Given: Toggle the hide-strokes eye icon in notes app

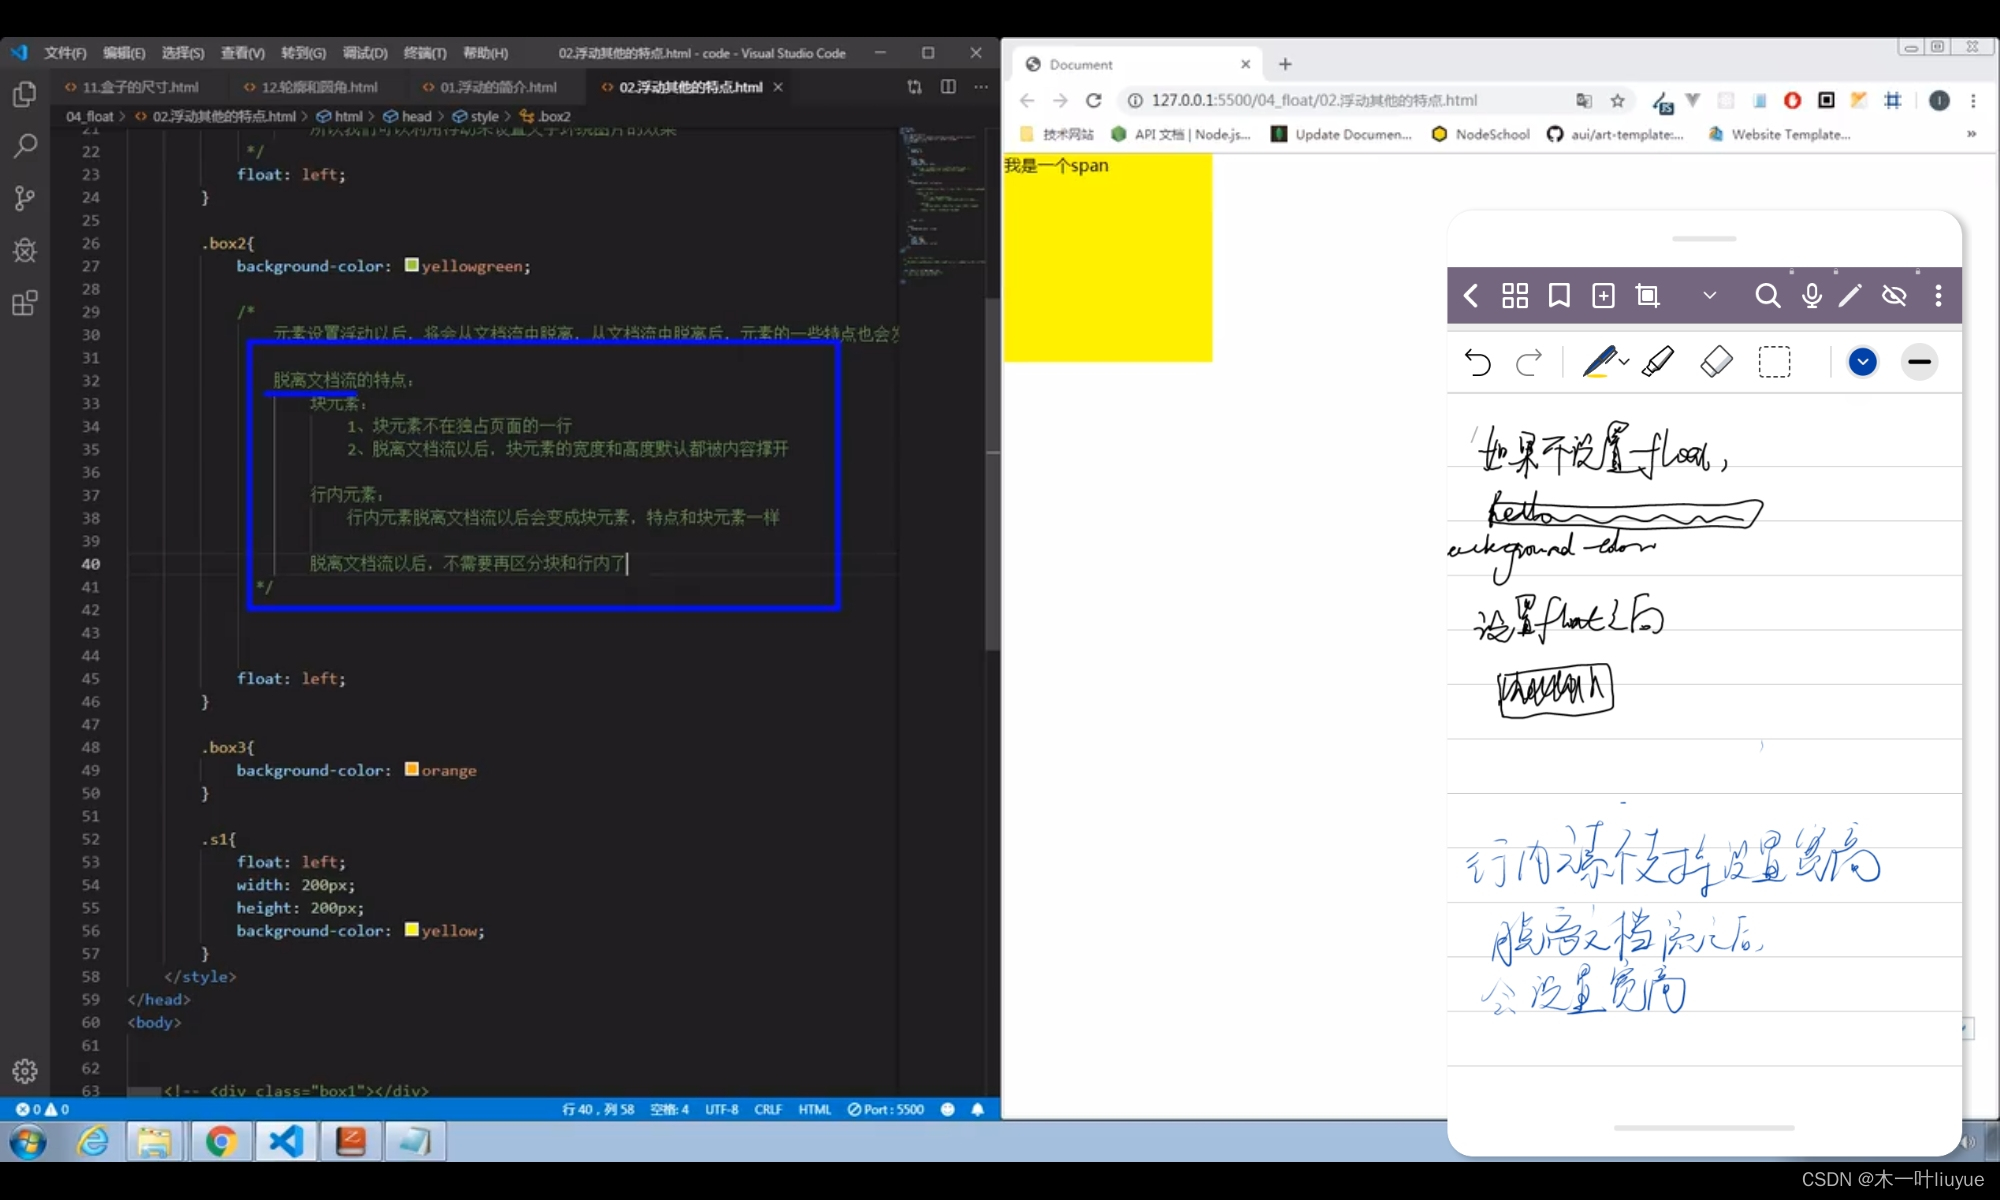Looking at the screenshot, I should tap(1894, 295).
